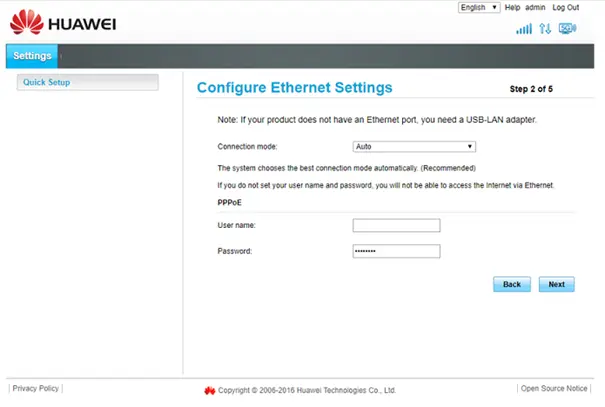Viewport: 605px width, 407px height.
Task: Open the English language dropdown
Action: [x=479, y=7]
